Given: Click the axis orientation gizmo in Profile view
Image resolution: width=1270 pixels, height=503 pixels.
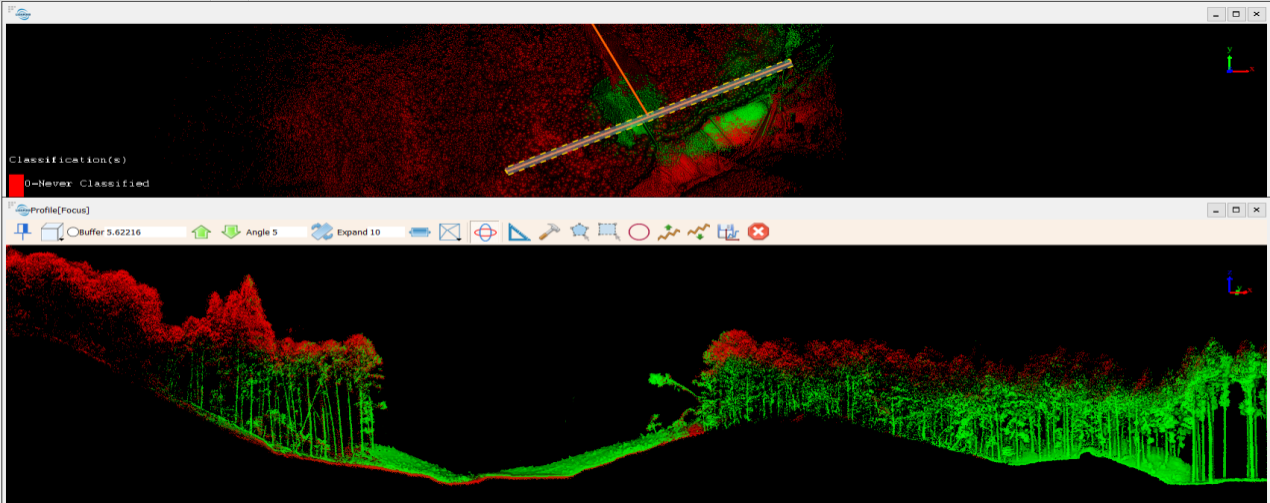Looking at the screenshot, I should (x=1239, y=284).
